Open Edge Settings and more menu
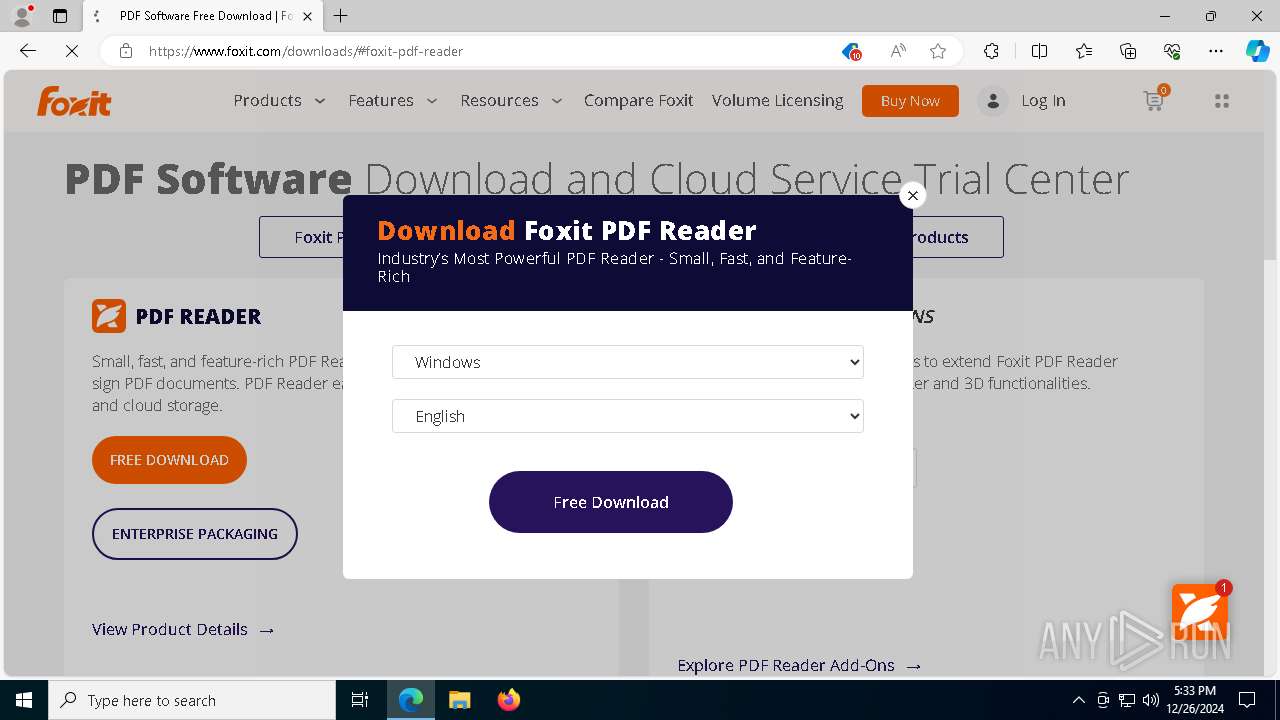The width and height of the screenshot is (1280, 720). (1216, 51)
